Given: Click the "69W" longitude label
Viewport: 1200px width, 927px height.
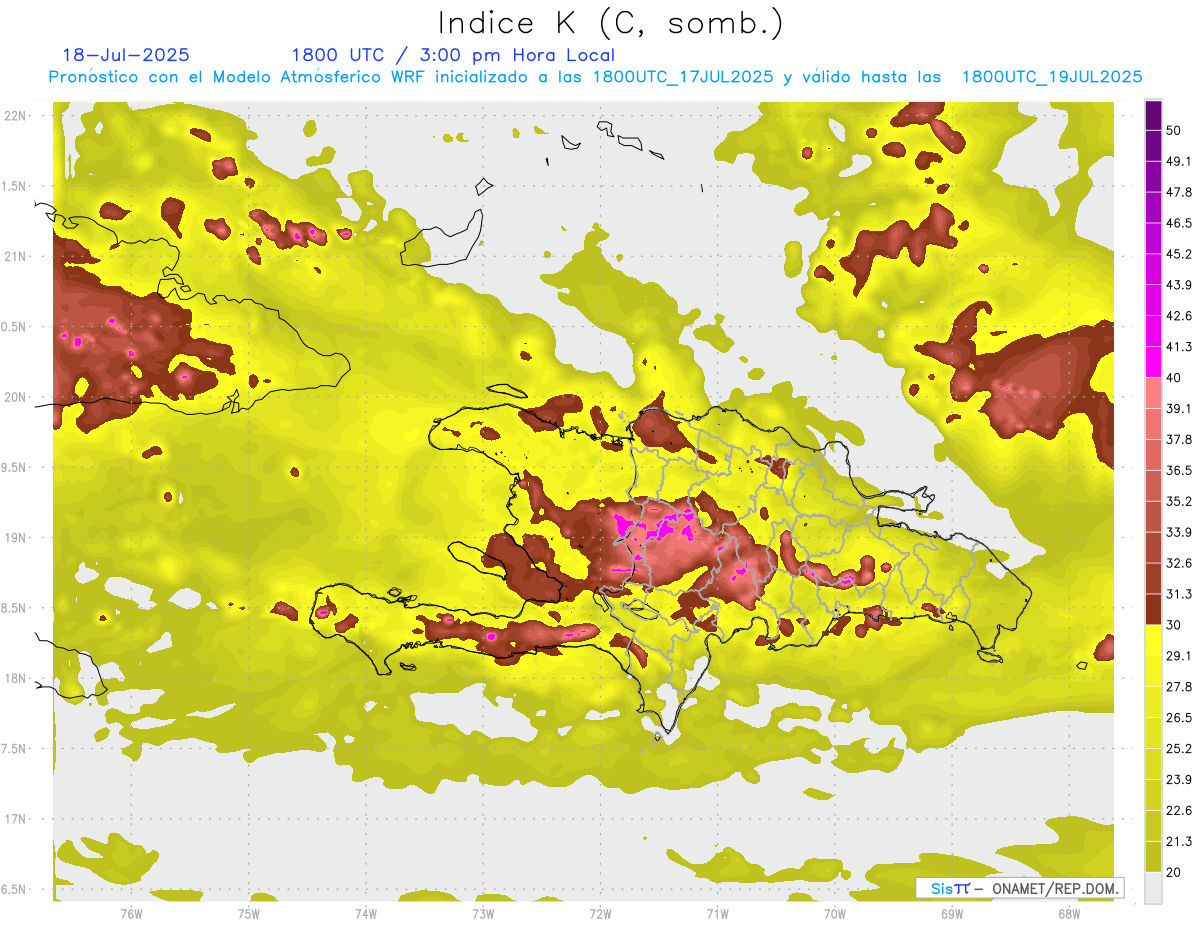Looking at the screenshot, I should (x=952, y=913).
